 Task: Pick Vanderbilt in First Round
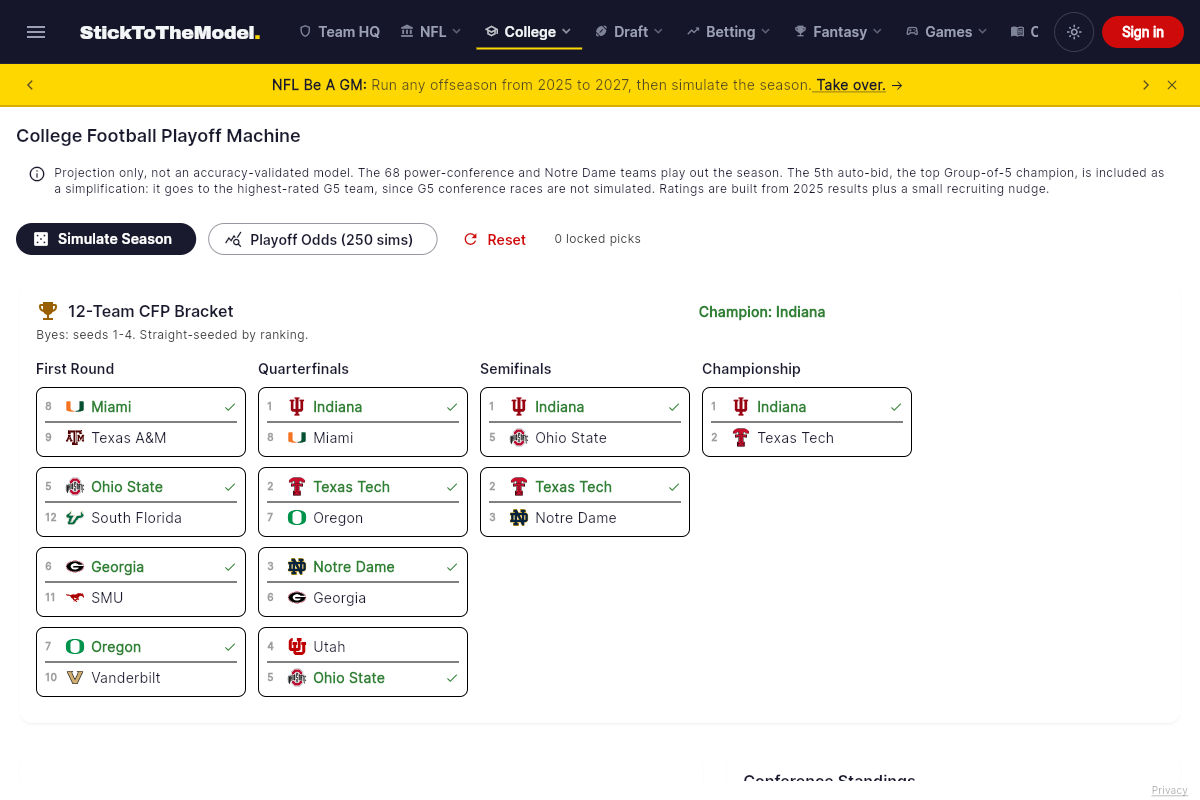[141, 678]
